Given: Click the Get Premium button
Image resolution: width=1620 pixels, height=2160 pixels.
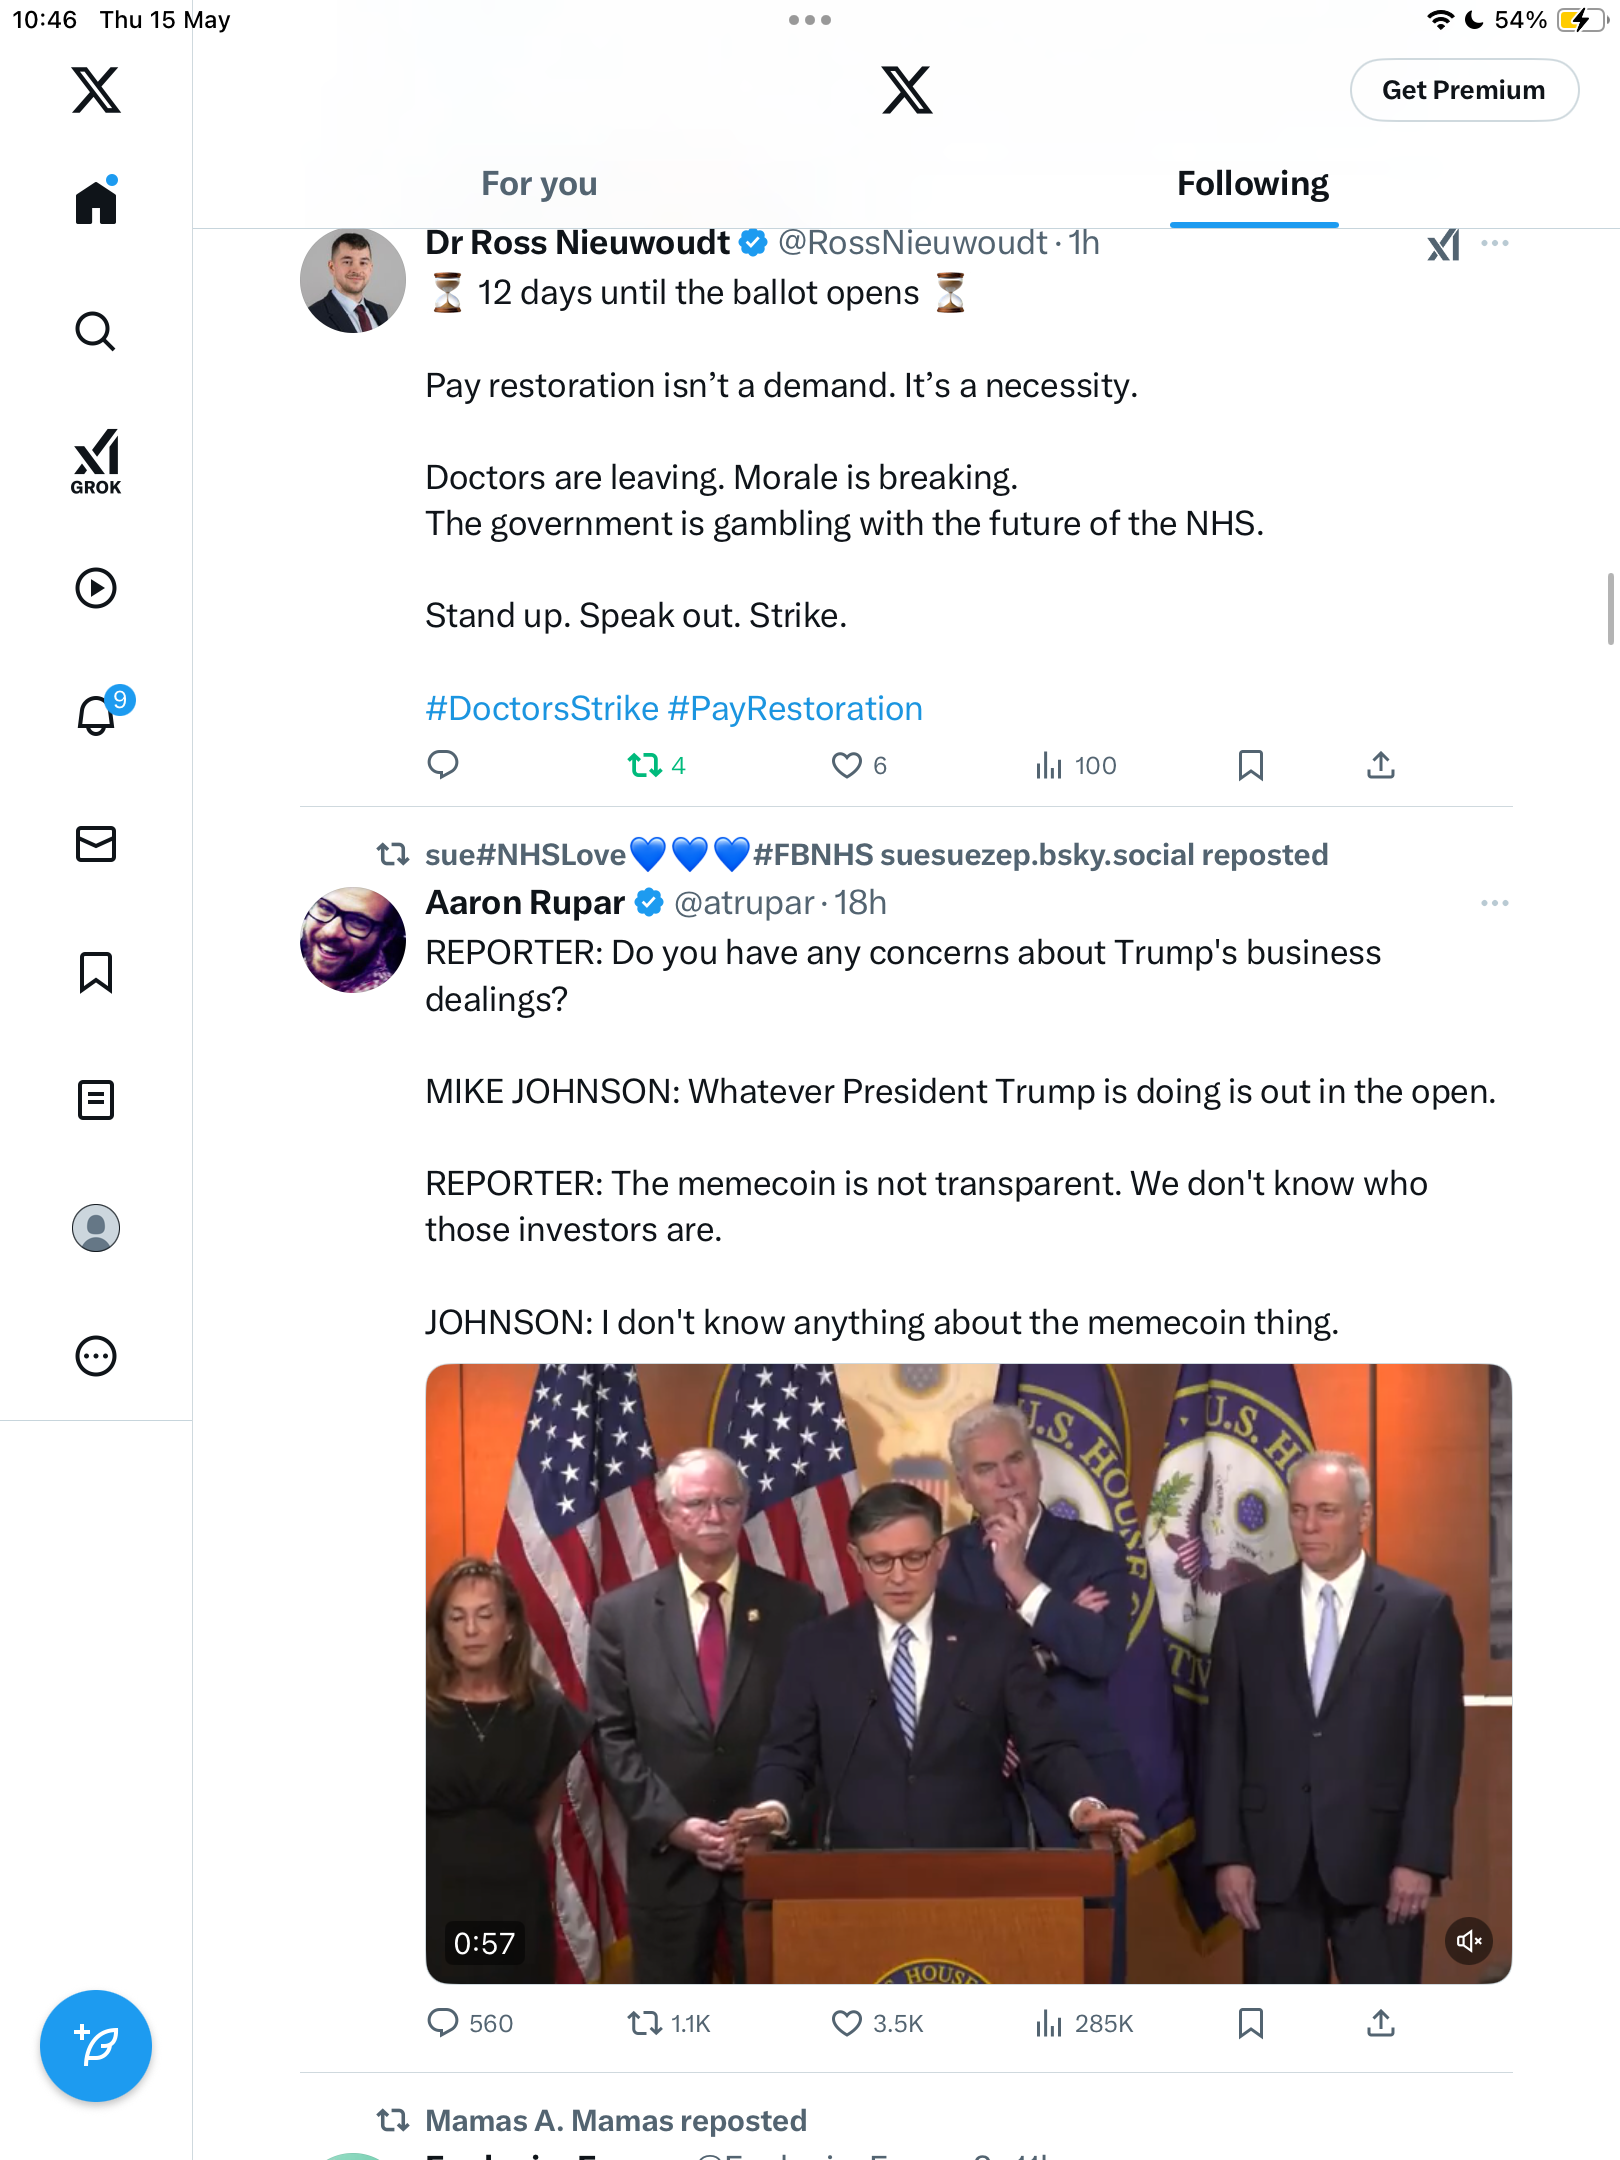Looking at the screenshot, I should click(x=1464, y=90).
